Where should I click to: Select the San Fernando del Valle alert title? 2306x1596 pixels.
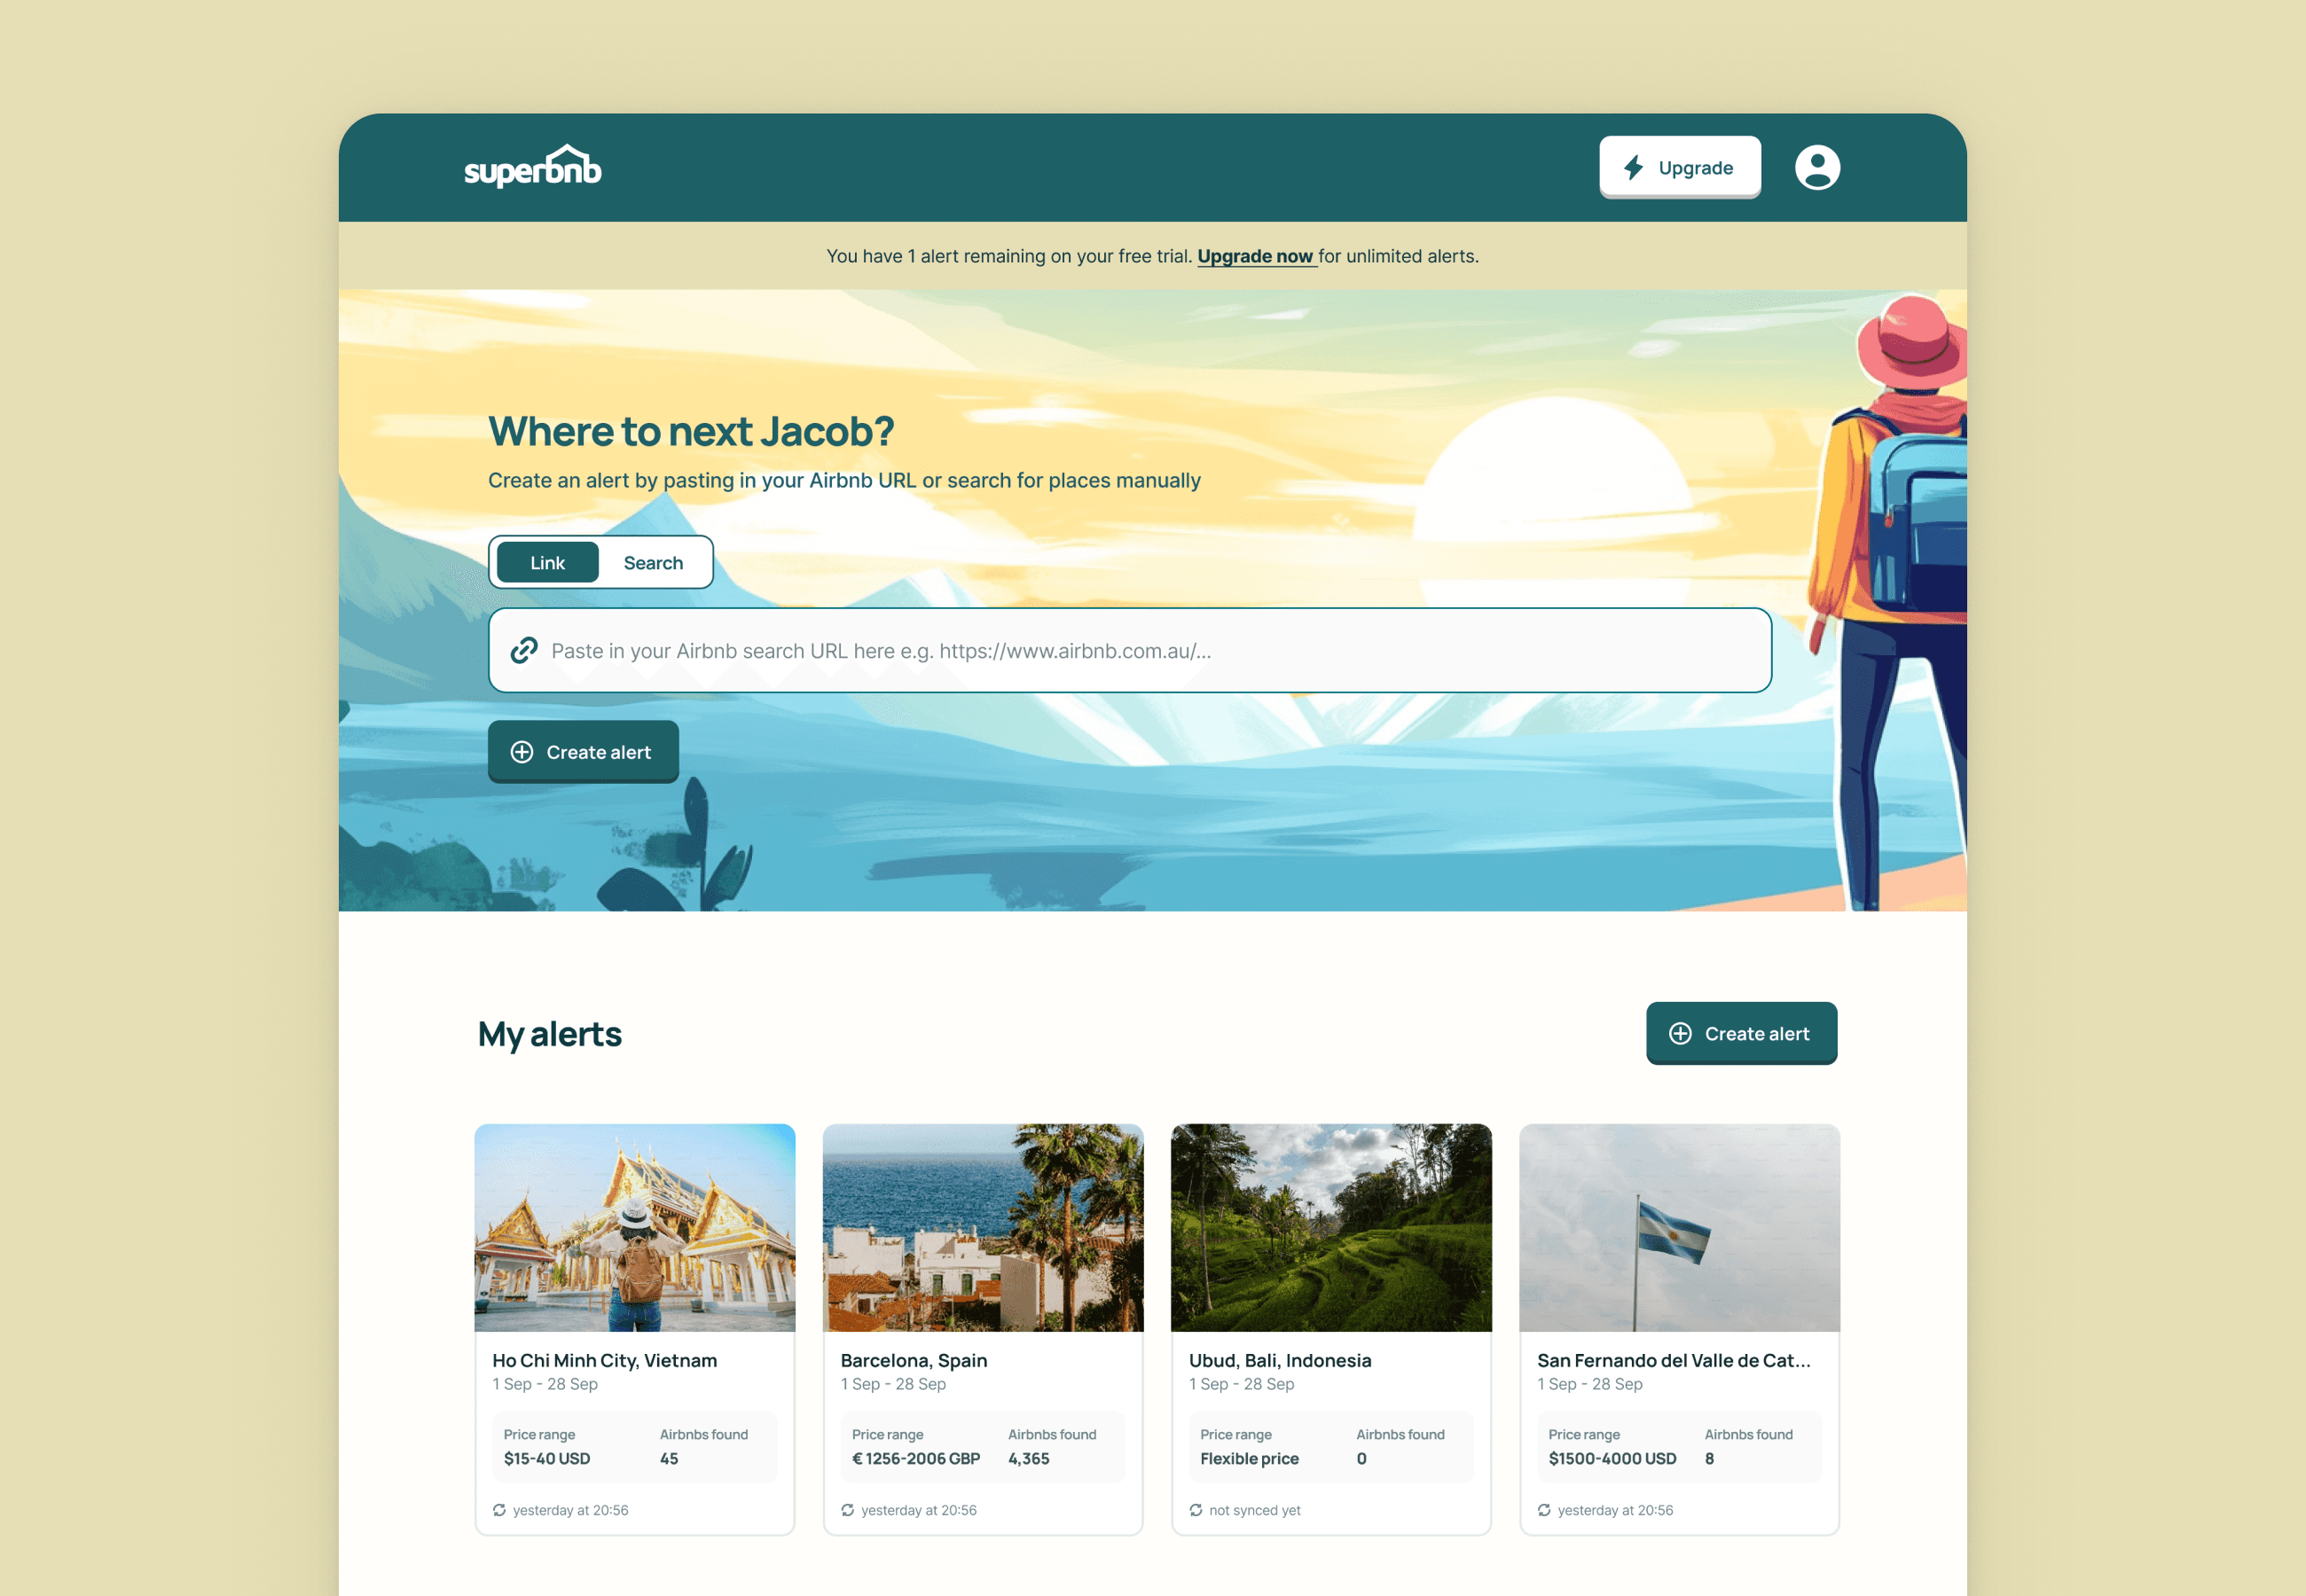point(1673,1360)
